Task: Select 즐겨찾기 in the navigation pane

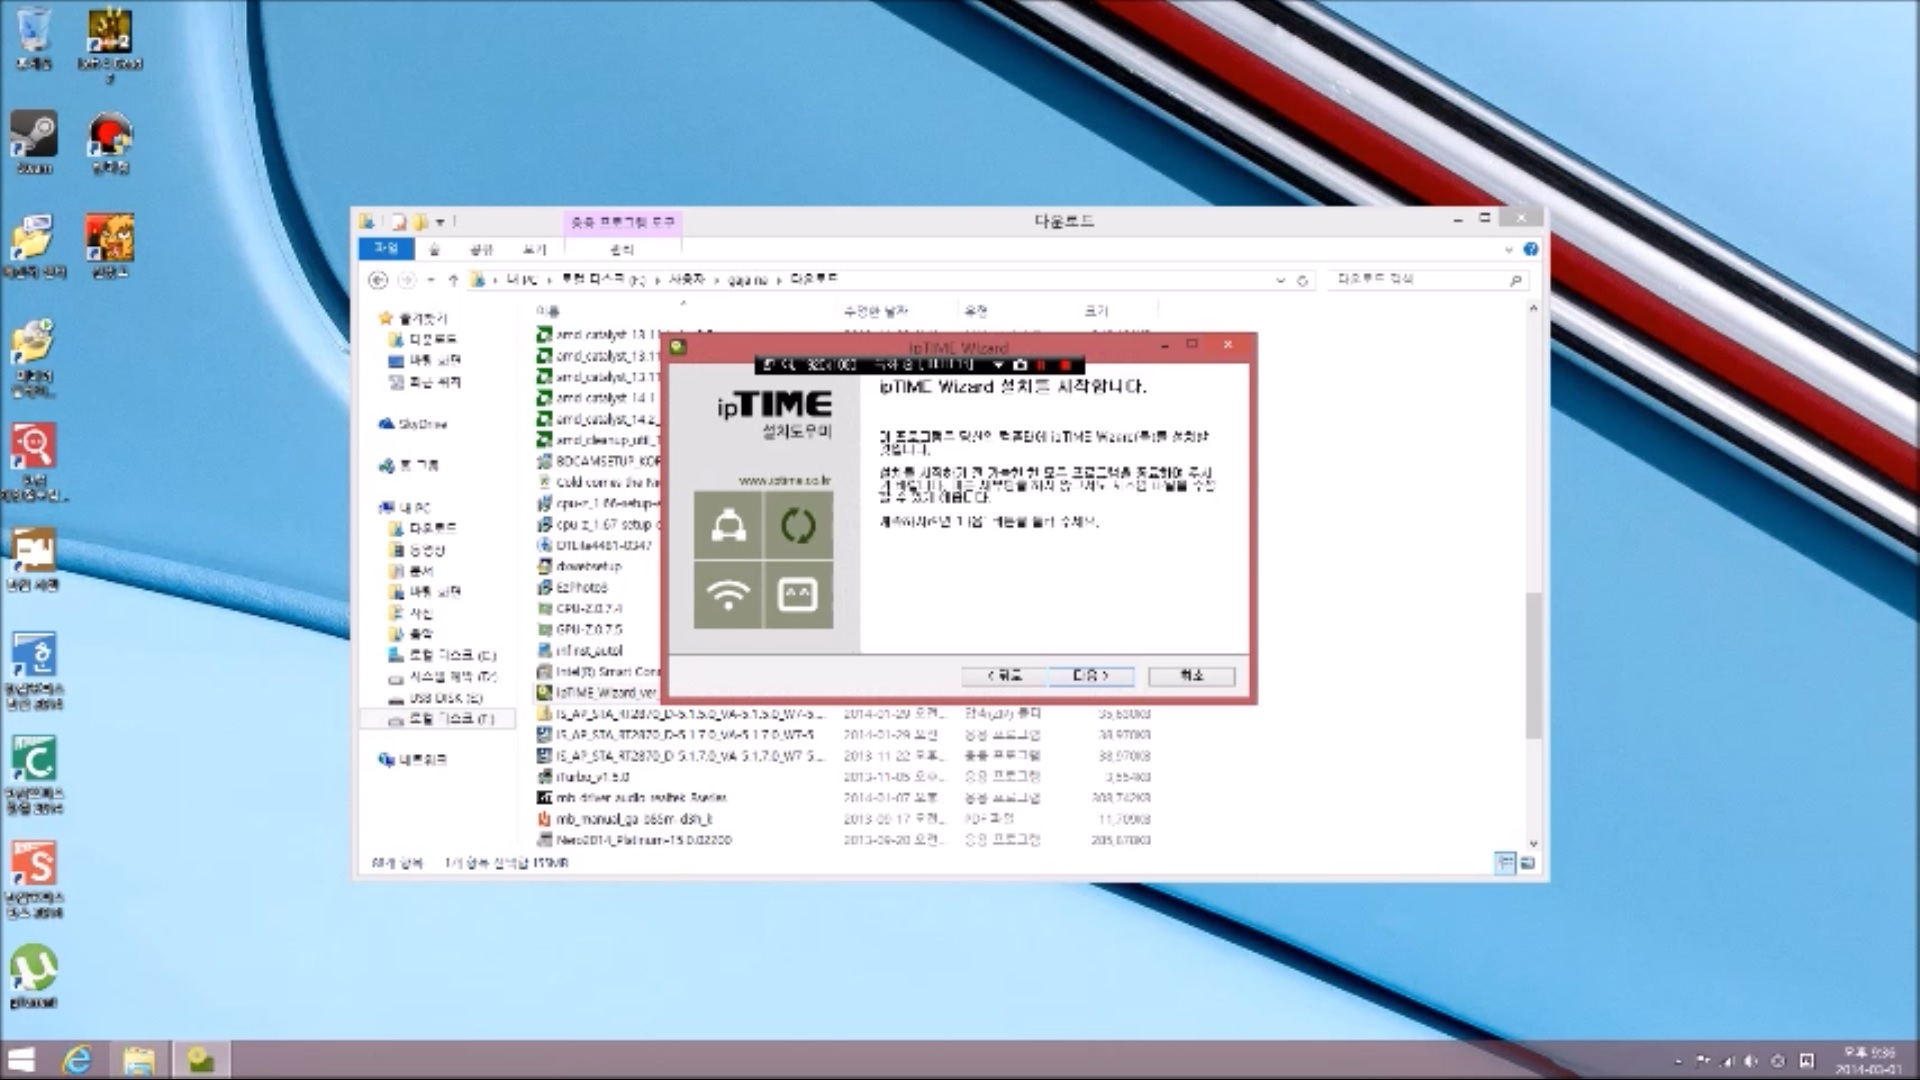Action: click(423, 319)
